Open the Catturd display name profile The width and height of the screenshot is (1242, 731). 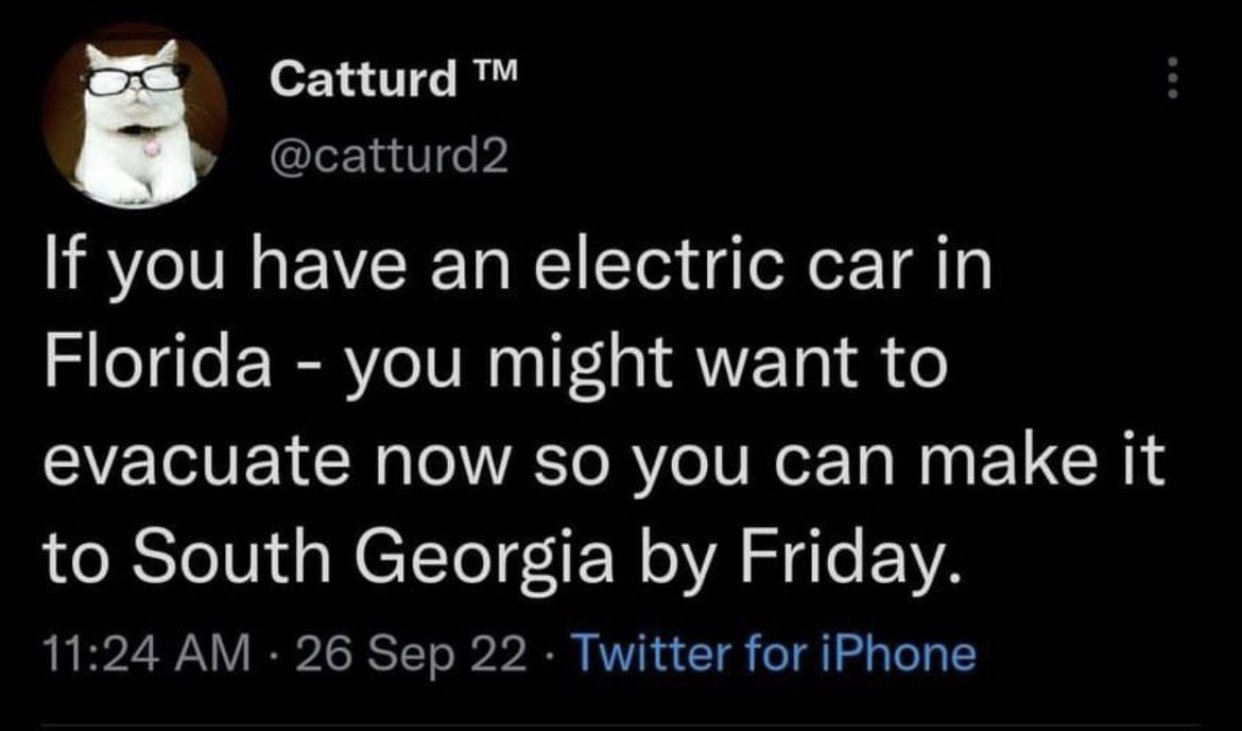[x=363, y=81]
